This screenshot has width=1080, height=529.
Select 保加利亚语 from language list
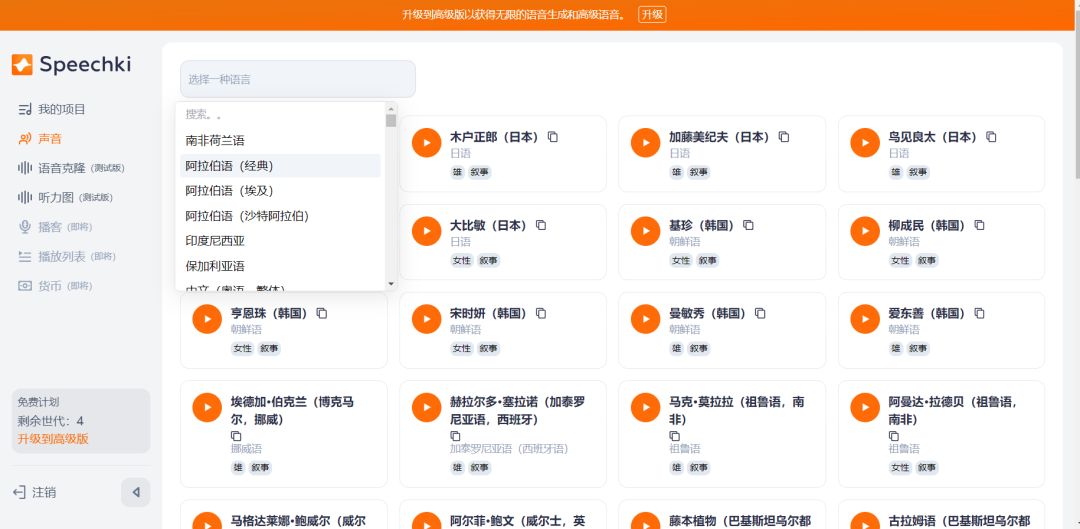(280, 266)
